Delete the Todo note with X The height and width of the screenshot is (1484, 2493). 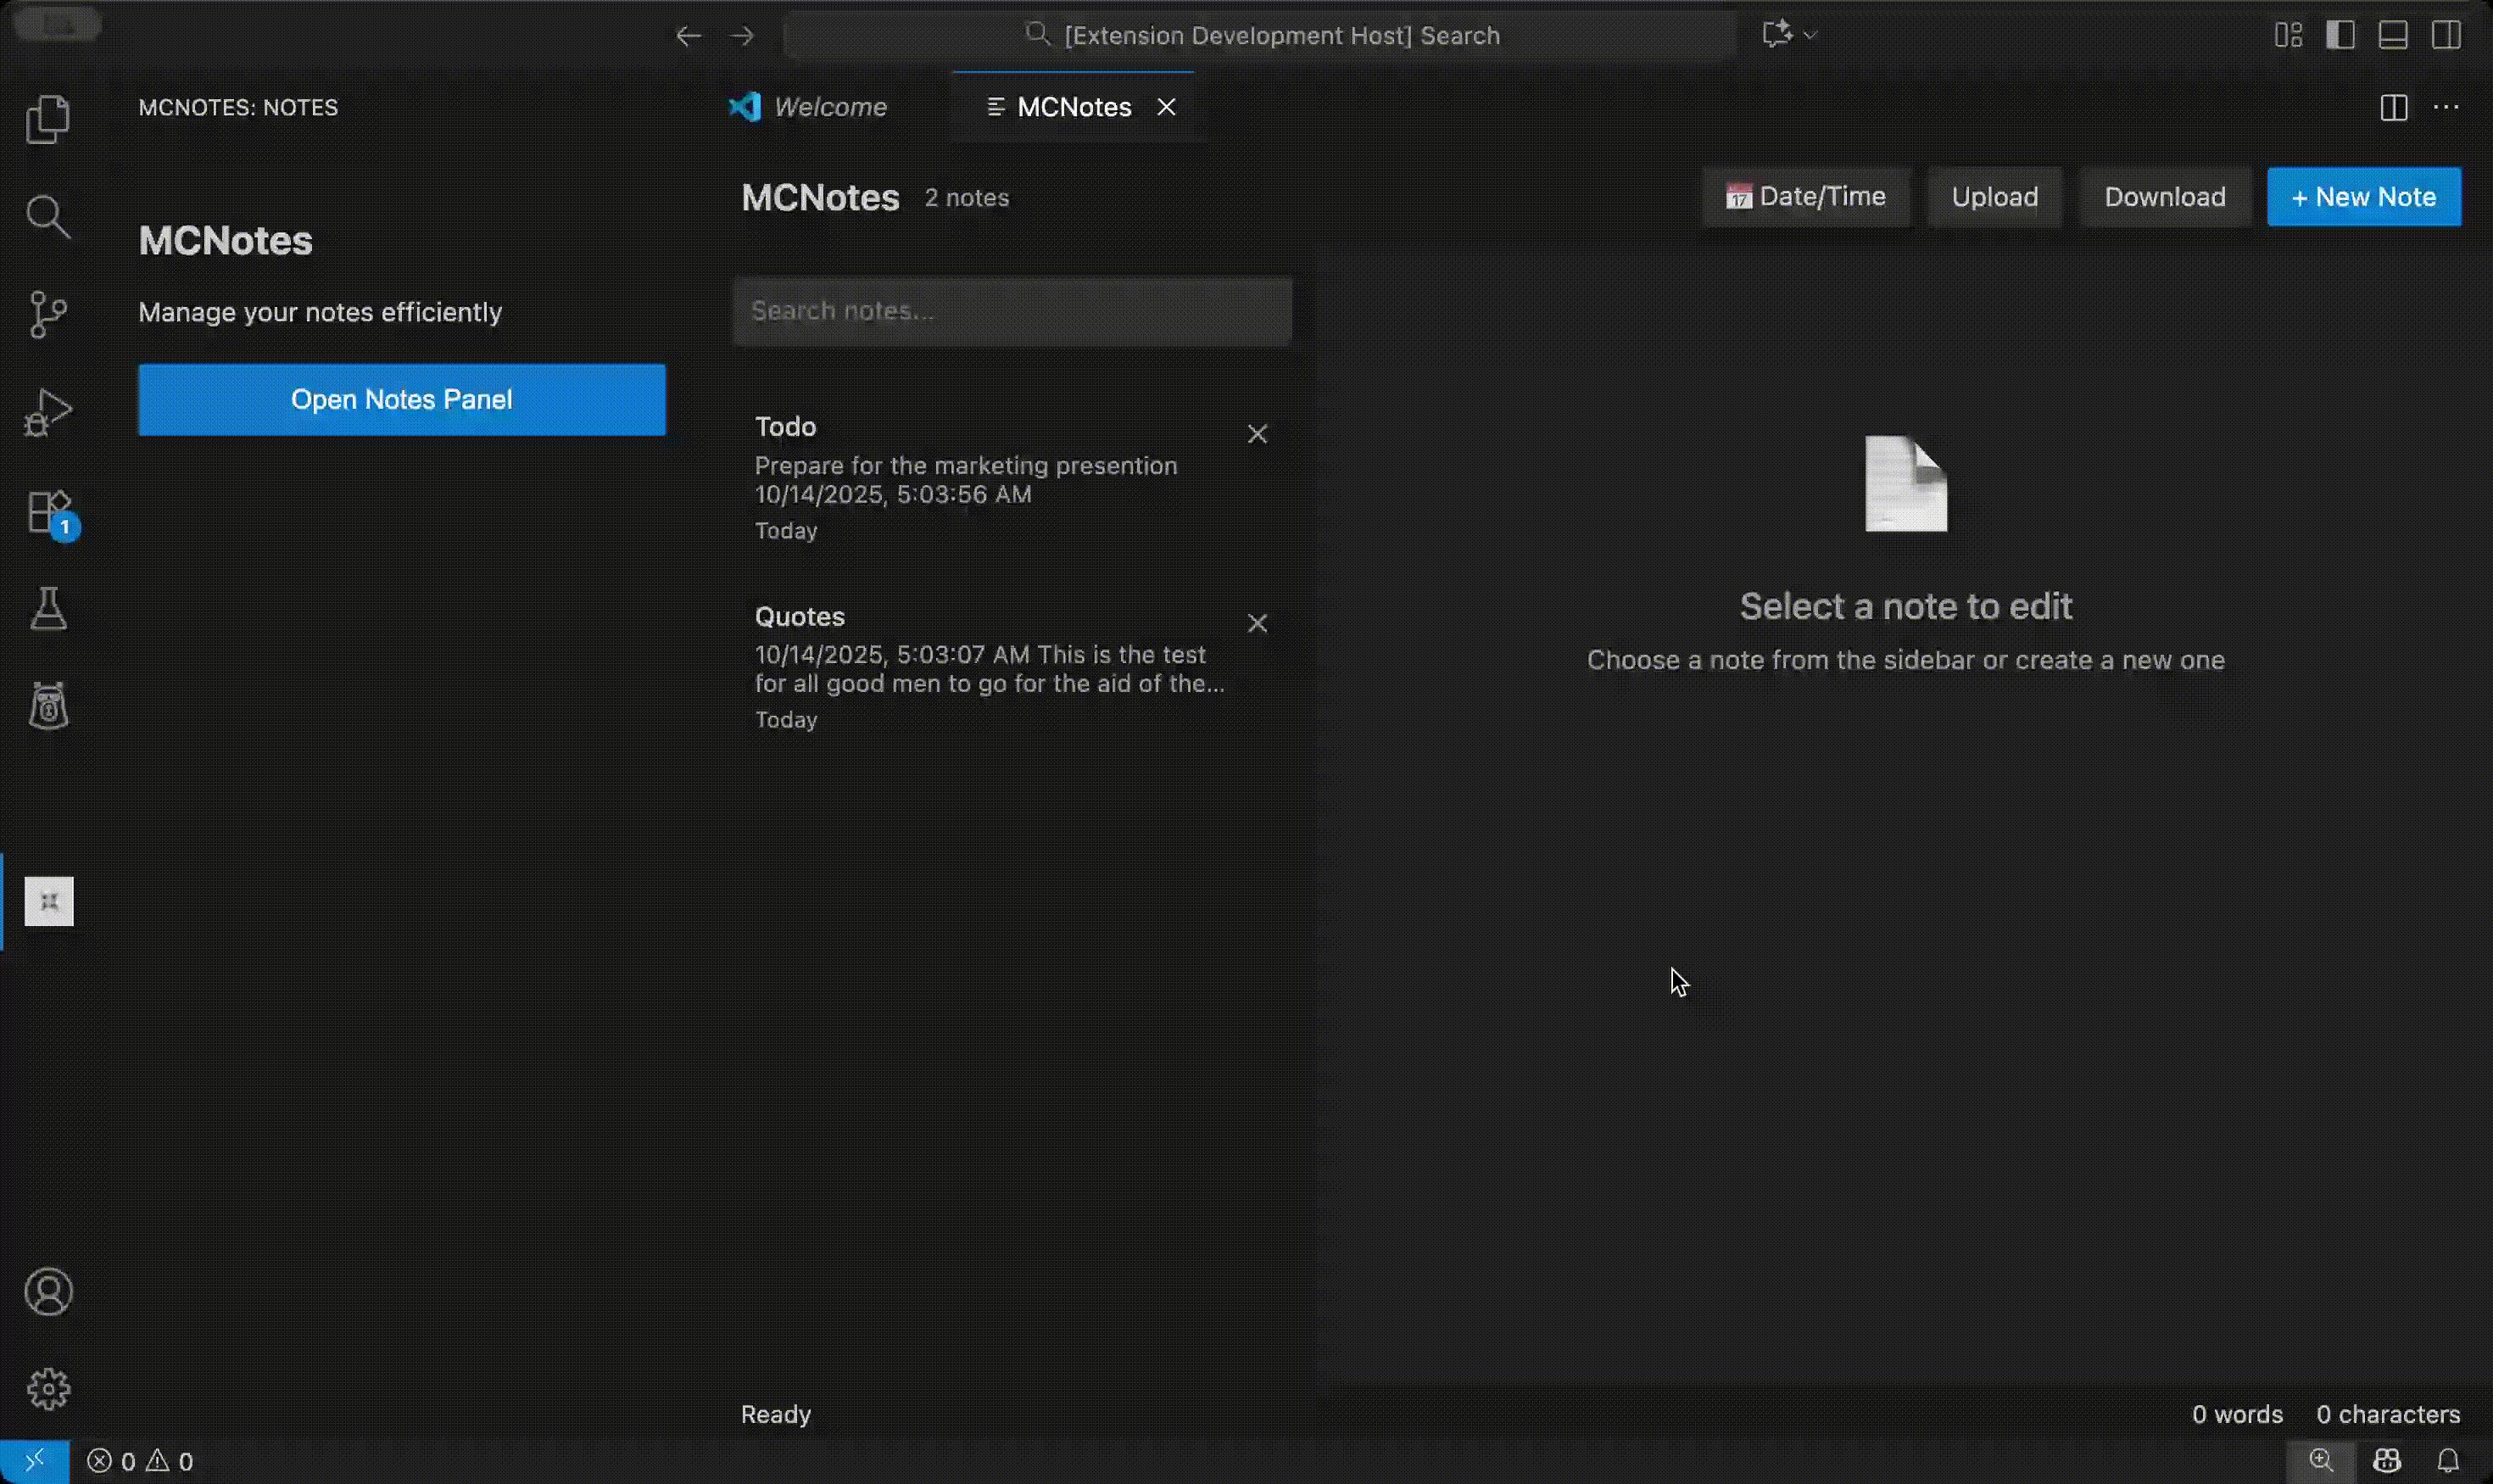[1257, 434]
